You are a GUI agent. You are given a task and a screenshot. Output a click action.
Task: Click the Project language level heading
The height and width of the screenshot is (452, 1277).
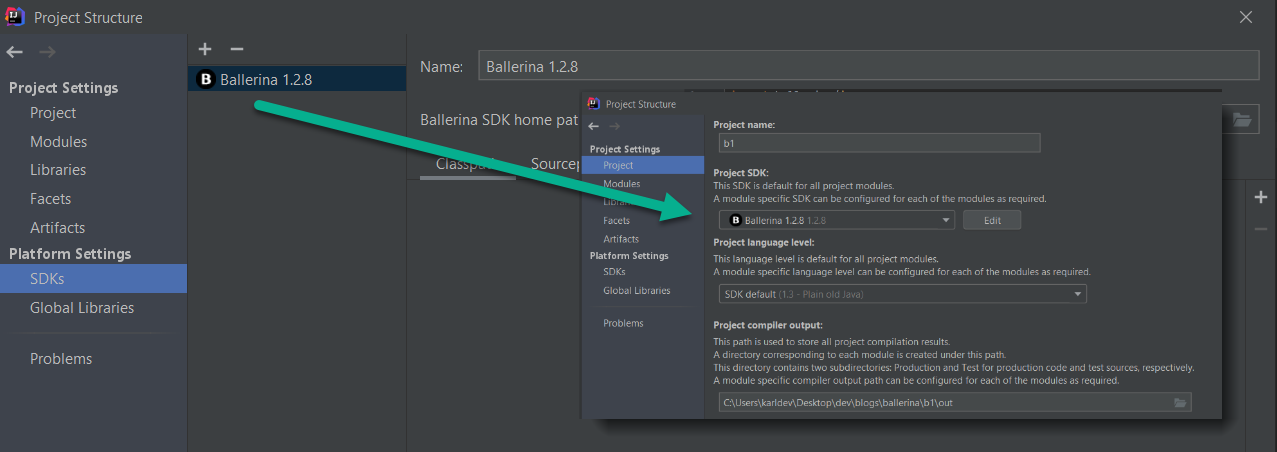click(764, 242)
